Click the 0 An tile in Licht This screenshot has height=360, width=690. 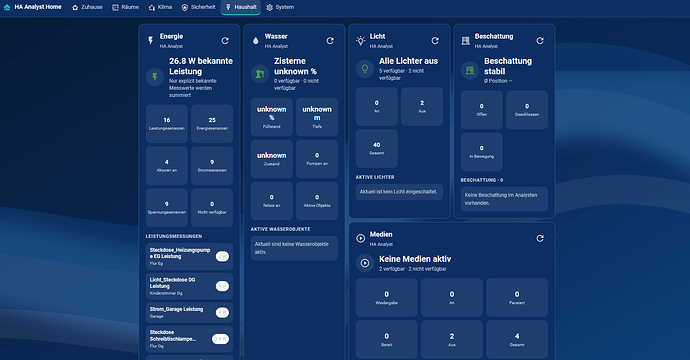[x=377, y=107]
